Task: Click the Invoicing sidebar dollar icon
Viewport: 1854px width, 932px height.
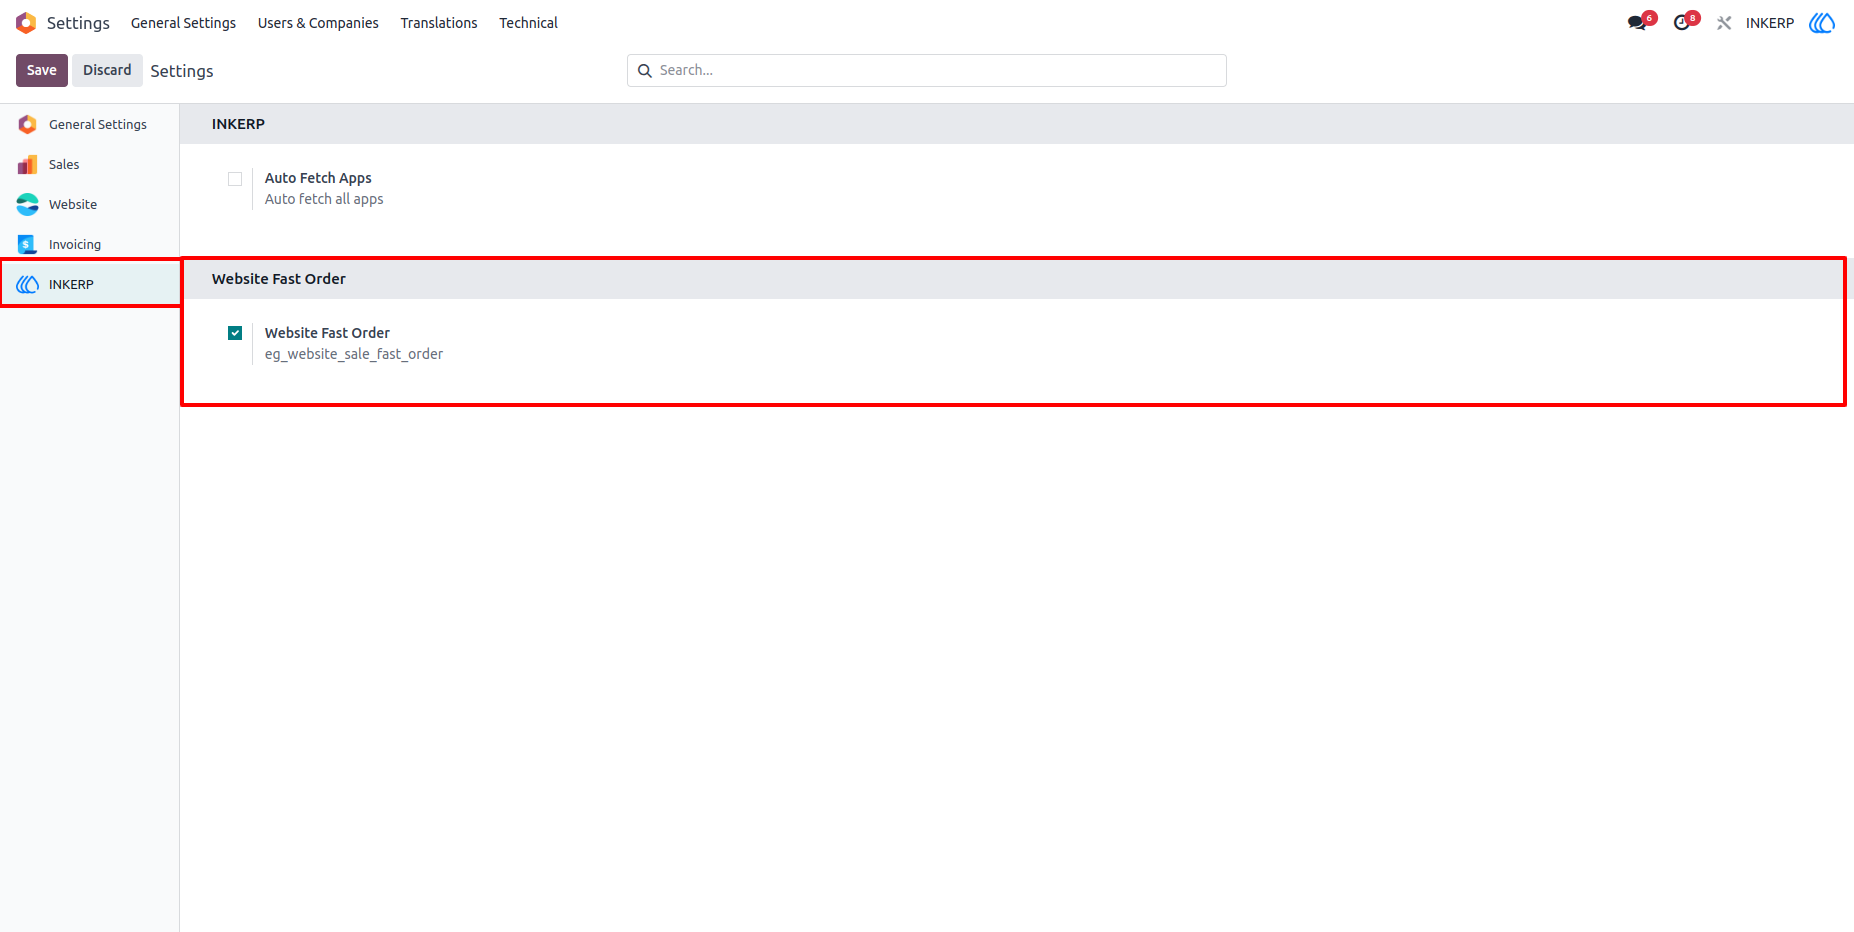Action: [x=28, y=244]
